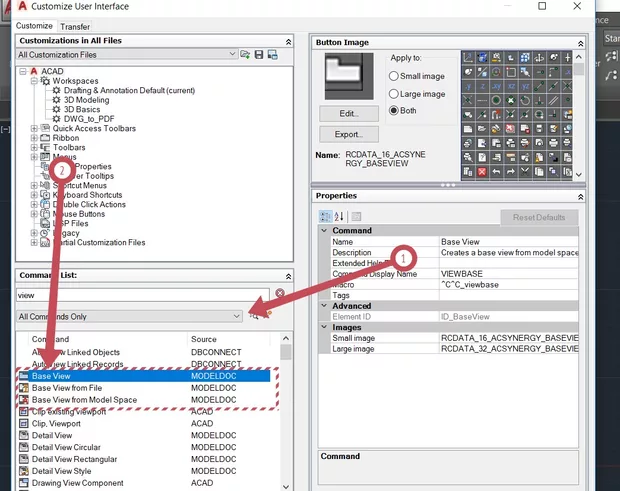Click the Export... button

(x=348, y=134)
